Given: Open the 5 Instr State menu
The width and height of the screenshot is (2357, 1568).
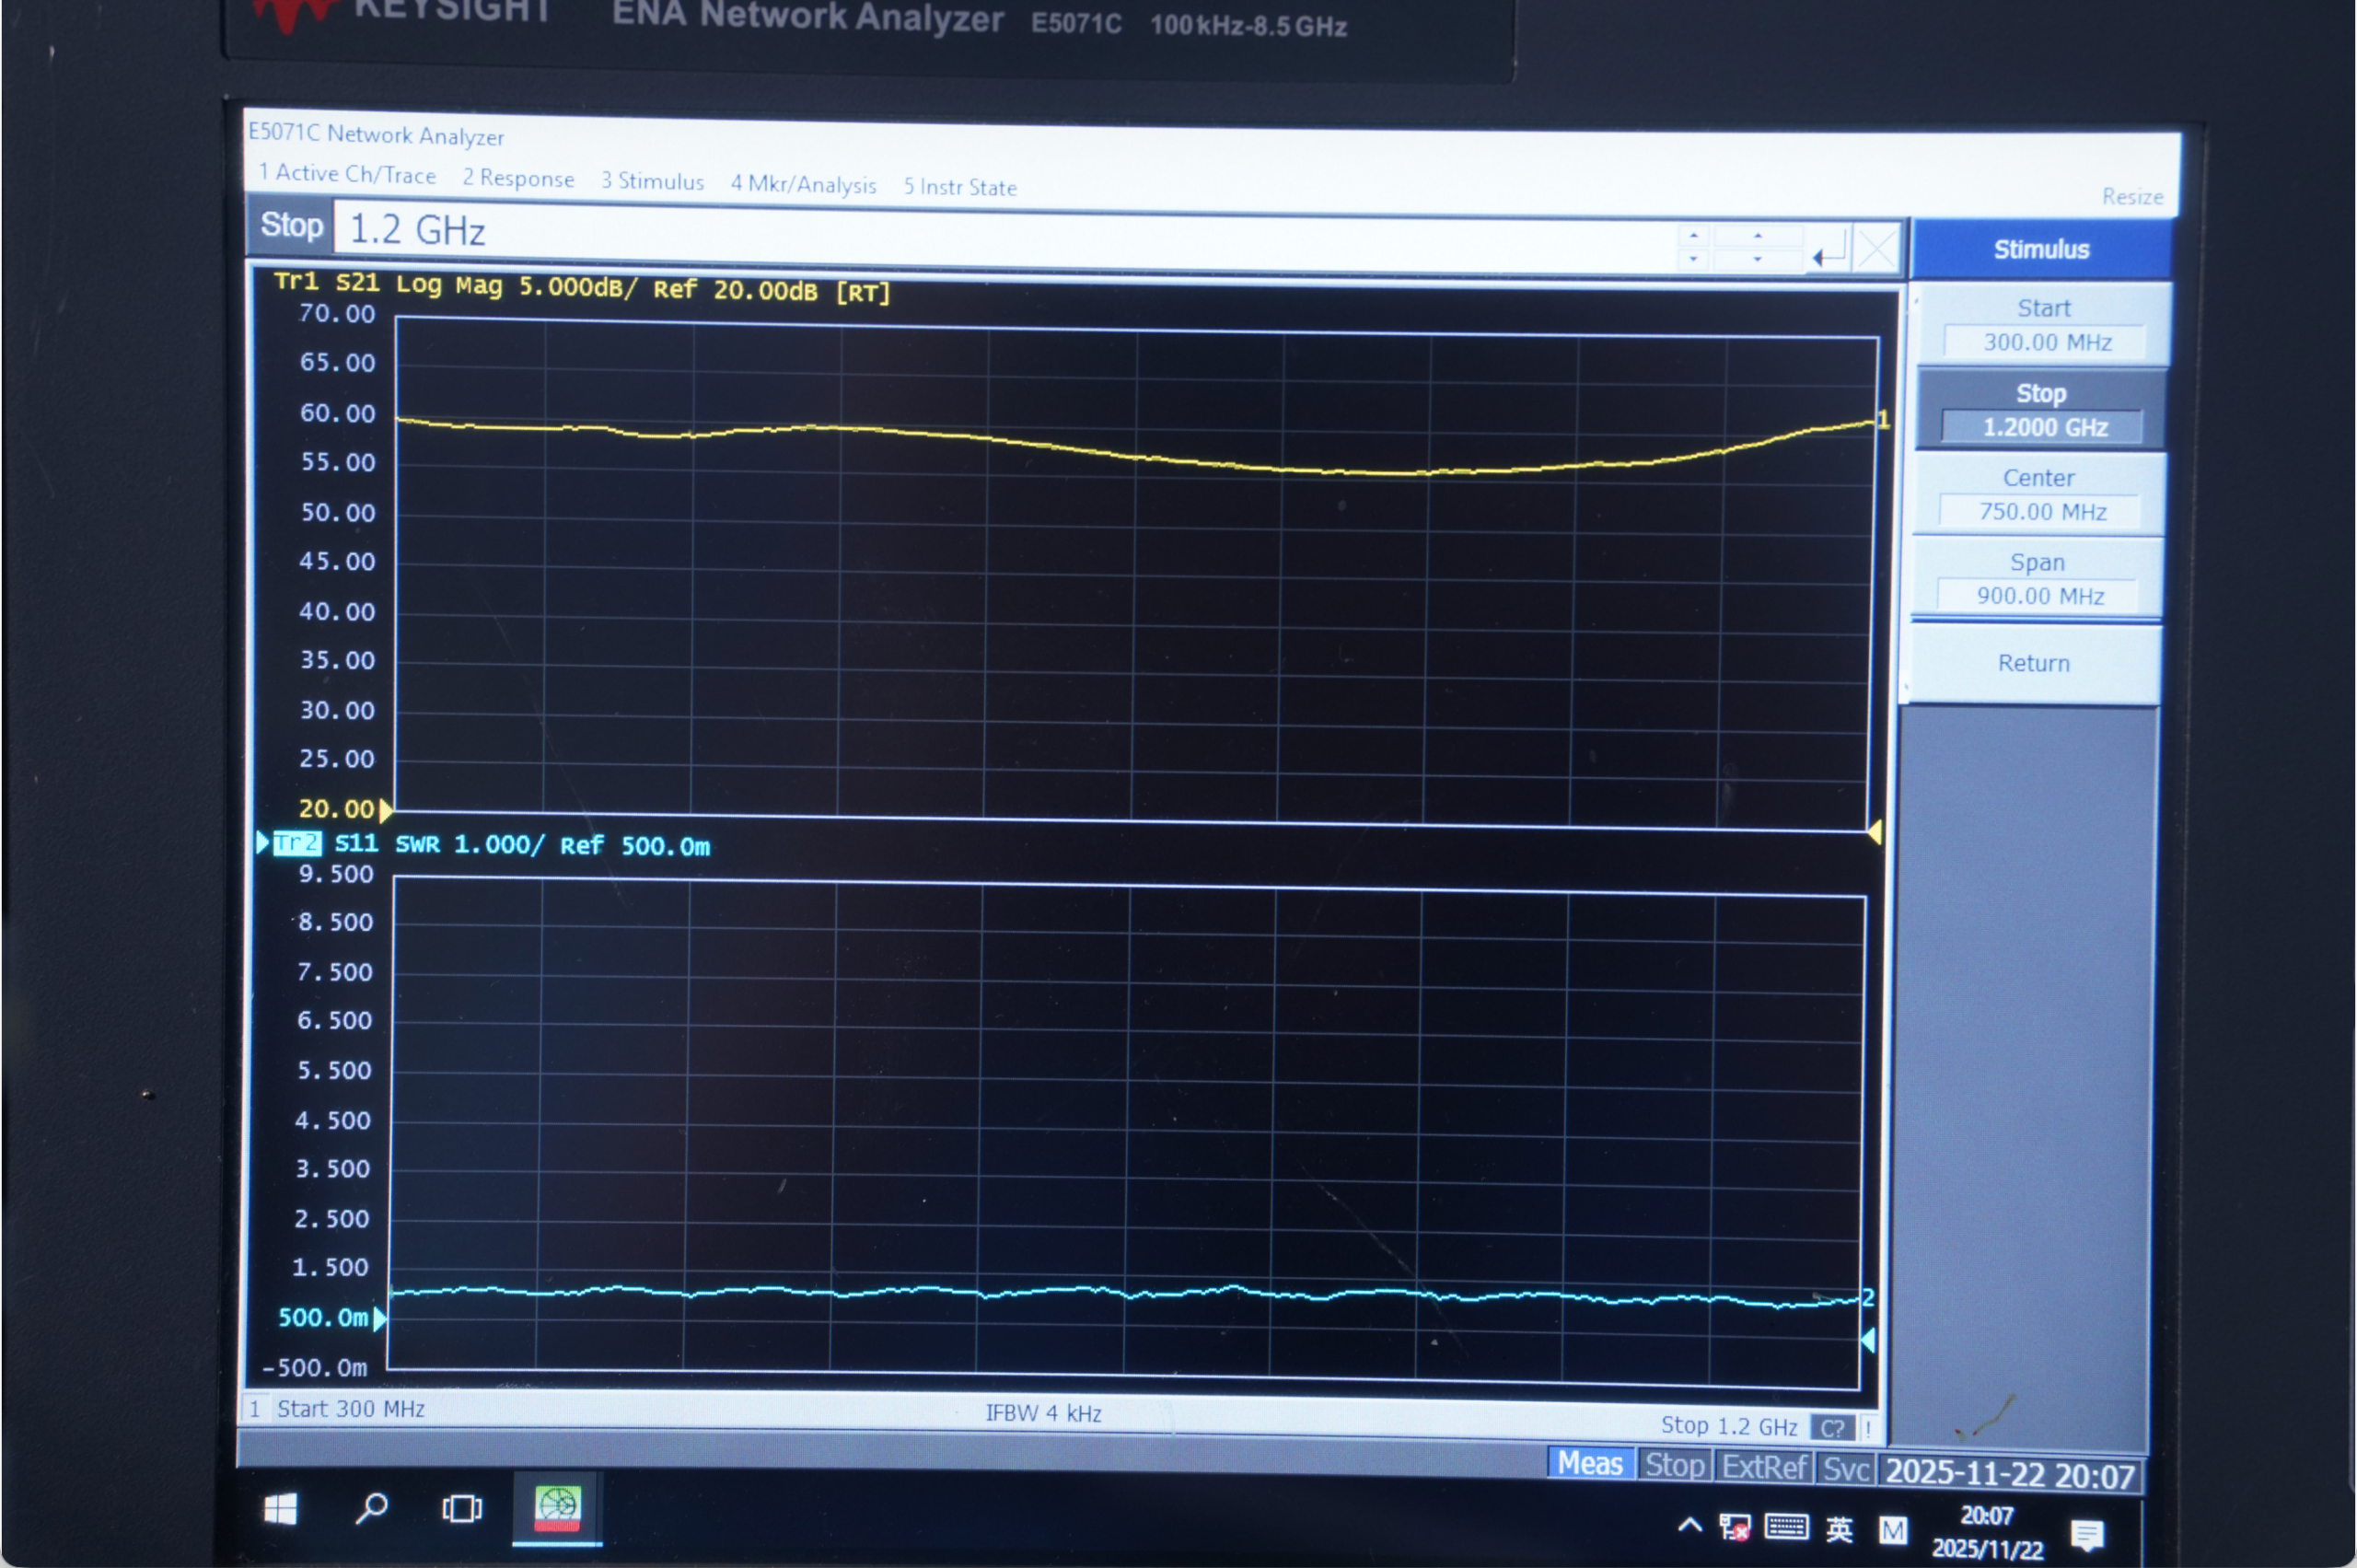Looking at the screenshot, I should tap(960, 187).
